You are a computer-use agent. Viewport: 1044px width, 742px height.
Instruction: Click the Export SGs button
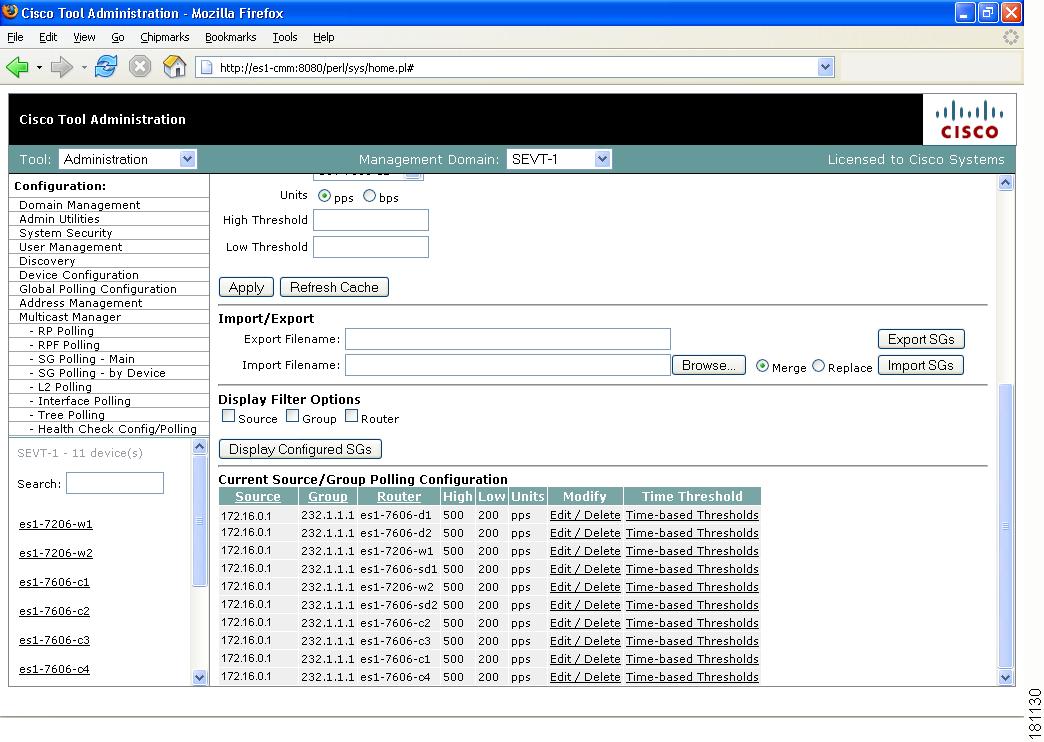(921, 339)
